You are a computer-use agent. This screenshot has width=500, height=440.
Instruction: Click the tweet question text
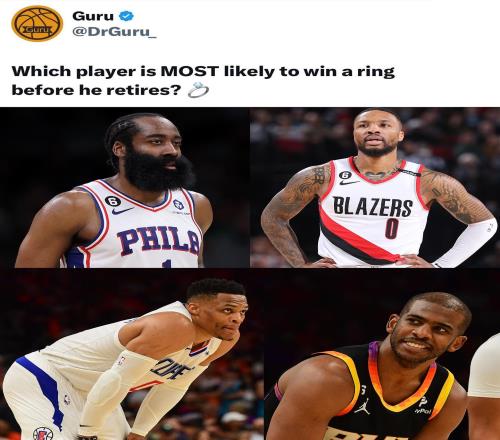[x=203, y=81]
